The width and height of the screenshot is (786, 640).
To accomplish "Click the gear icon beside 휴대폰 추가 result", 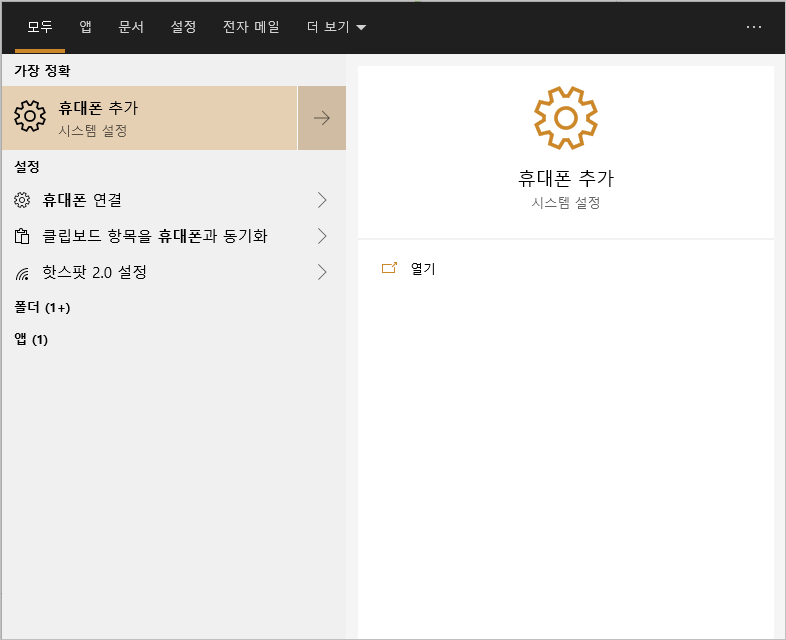I will pos(30,116).
